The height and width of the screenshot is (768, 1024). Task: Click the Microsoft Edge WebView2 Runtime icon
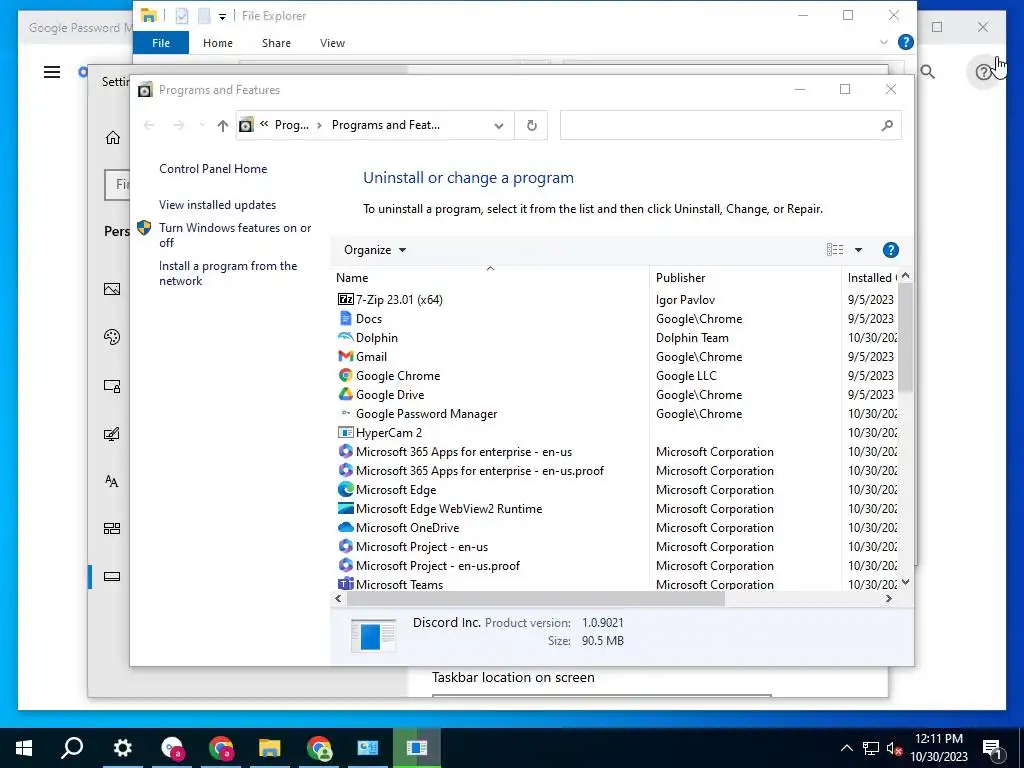click(345, 508)
